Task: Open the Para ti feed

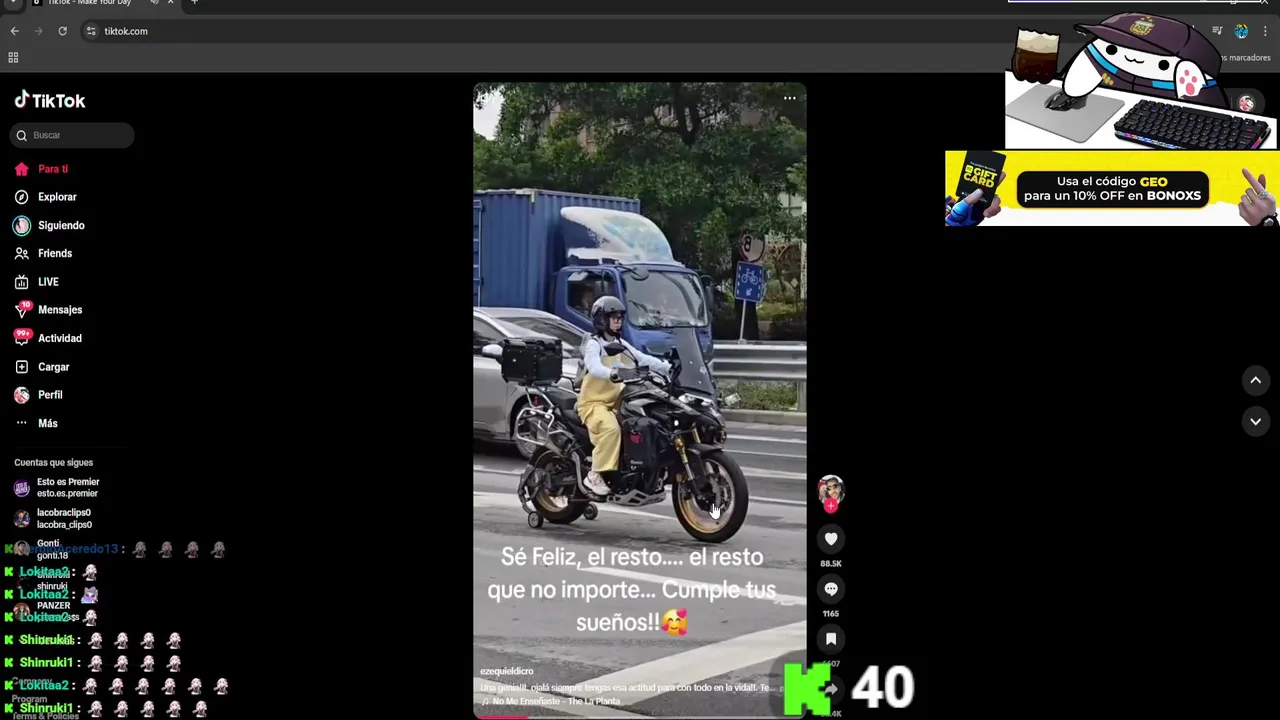Action: coord(42,169)
